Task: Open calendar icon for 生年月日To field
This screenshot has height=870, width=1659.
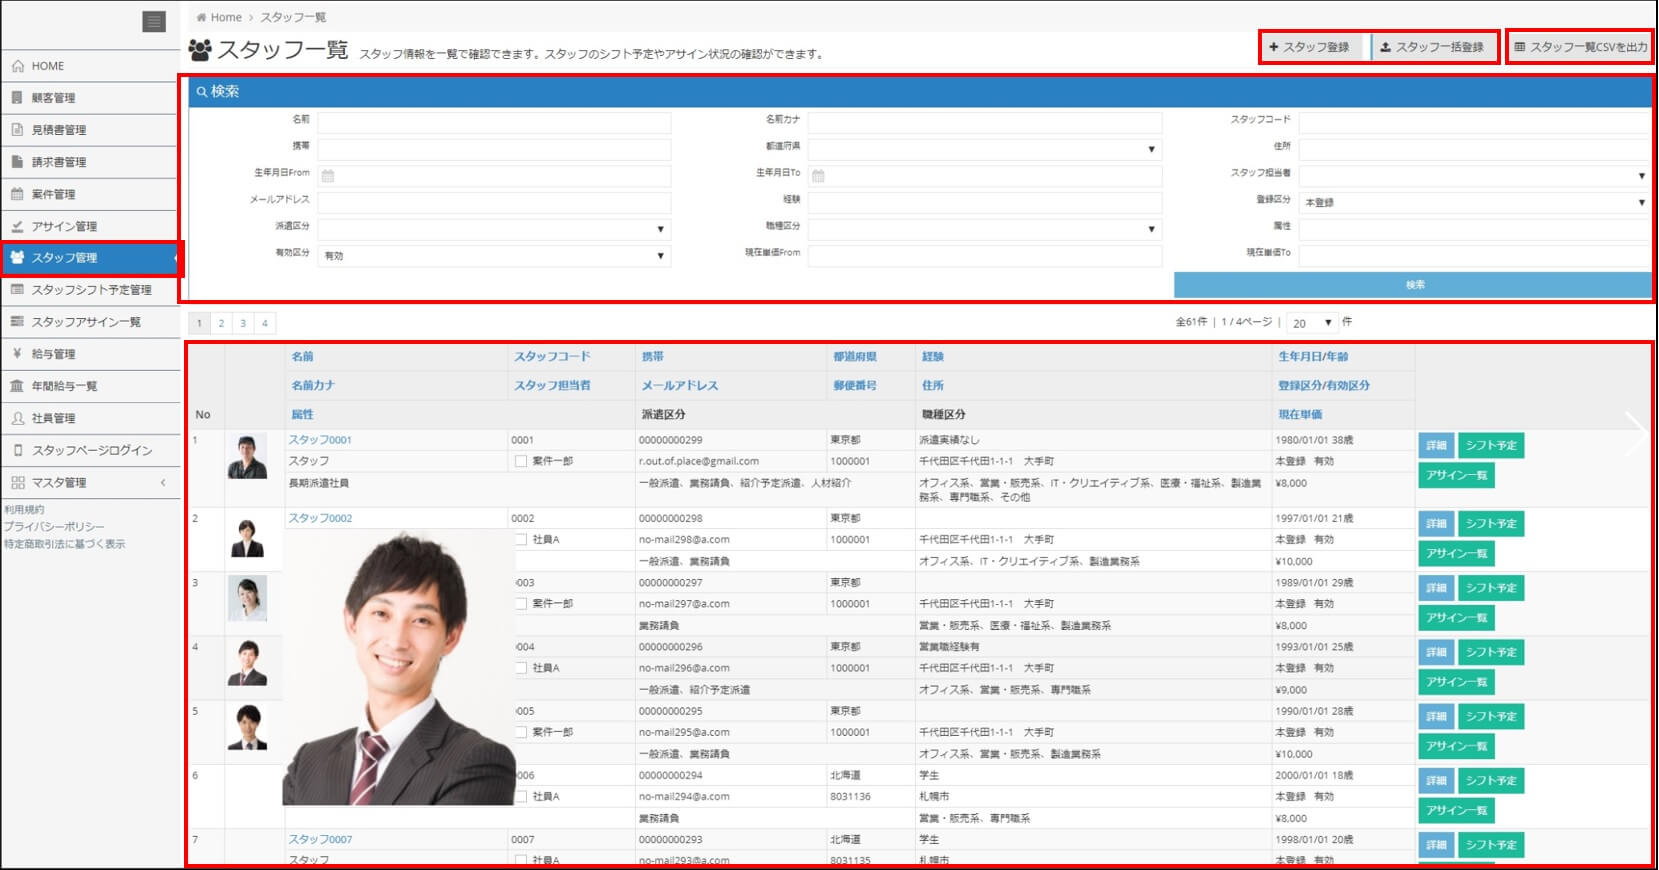Action: click(818, 176)
